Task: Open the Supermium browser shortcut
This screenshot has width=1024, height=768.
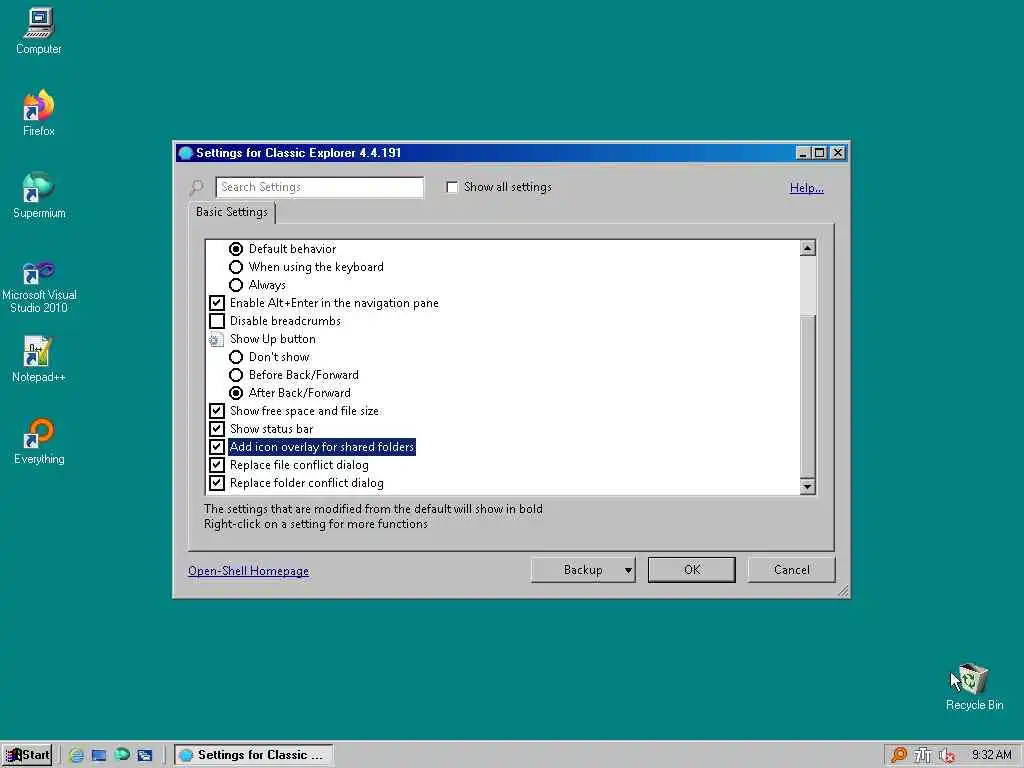Action: coord(39,195)
